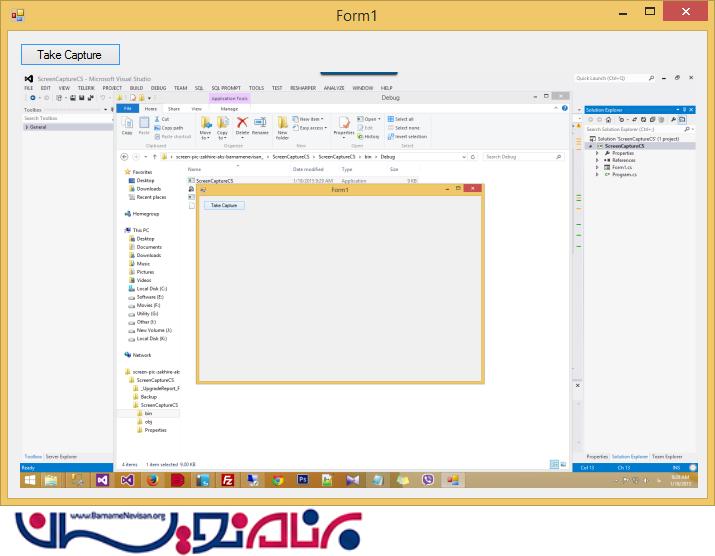Switch Explorer to details view toggle
Image resolution: width=715 pixels, height=556 pixels.
553,464
